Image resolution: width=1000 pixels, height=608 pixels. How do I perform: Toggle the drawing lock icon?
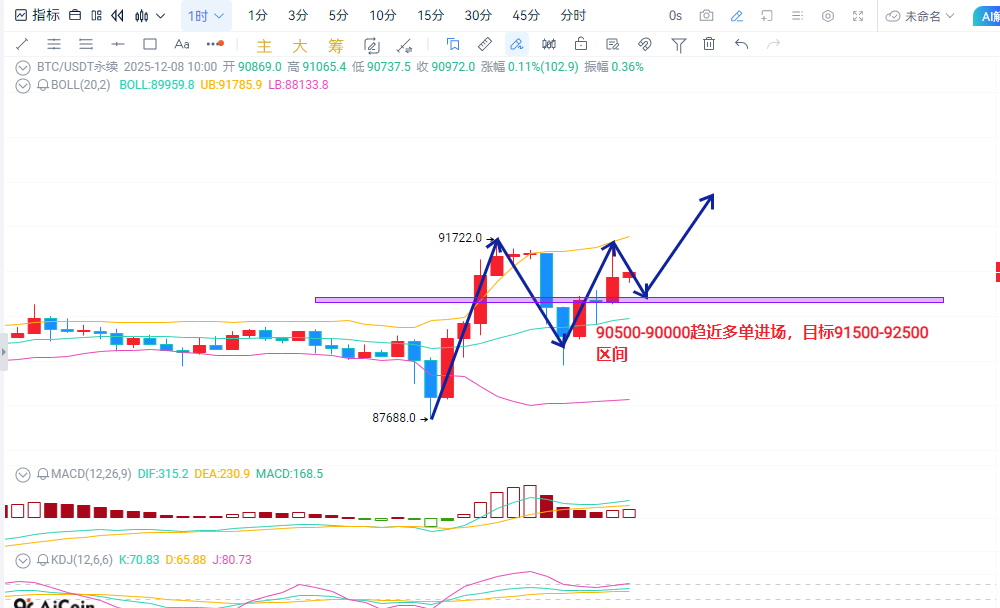581,44
